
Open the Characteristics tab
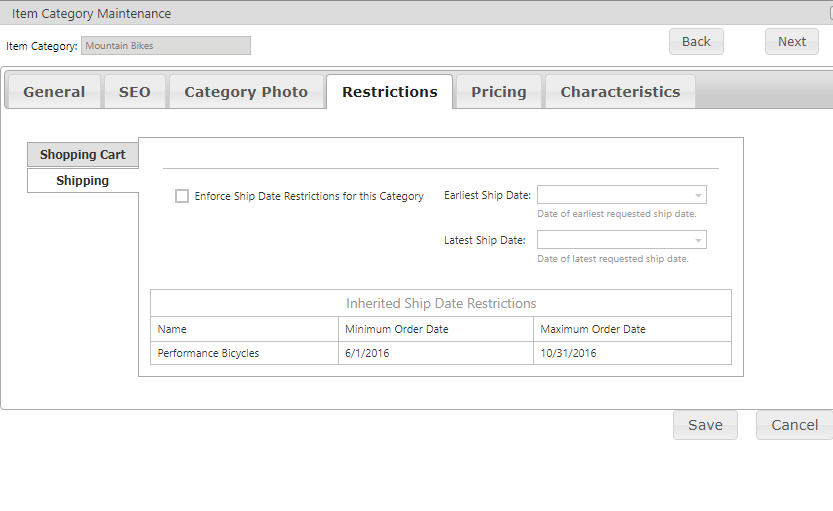620,92
